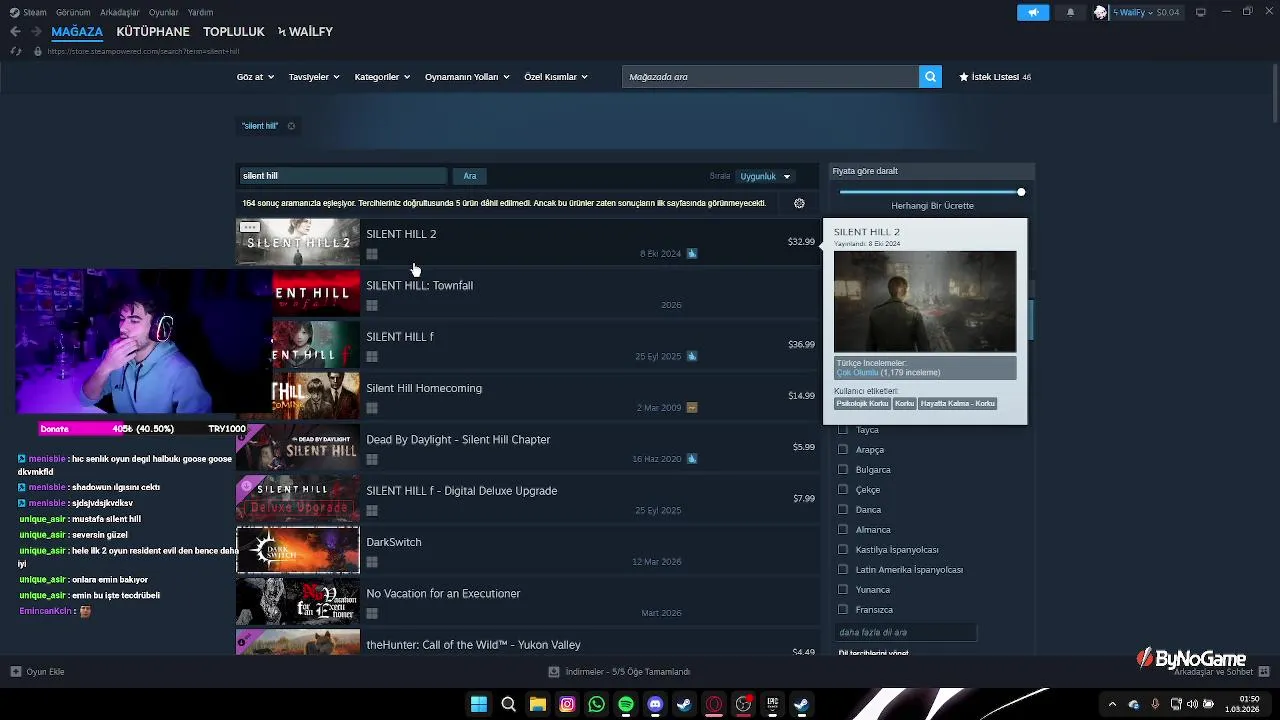Open İstek Listesi wishlist link

point(995,77)
